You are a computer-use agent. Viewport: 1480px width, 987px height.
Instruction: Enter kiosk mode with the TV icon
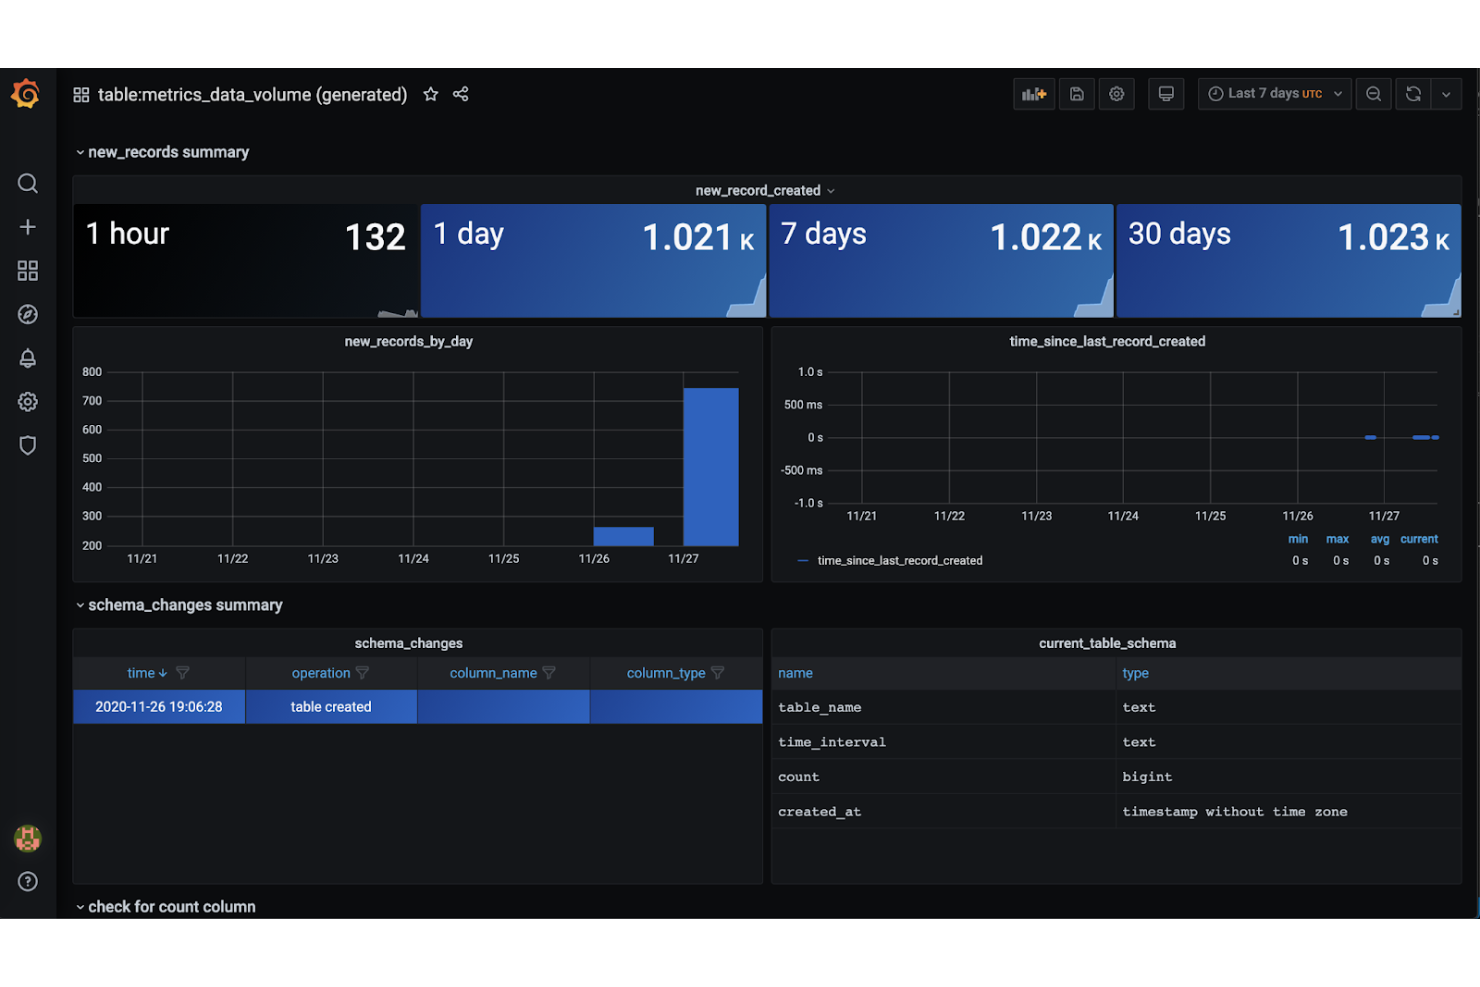pyautogui.click(x=1166, y=93)
